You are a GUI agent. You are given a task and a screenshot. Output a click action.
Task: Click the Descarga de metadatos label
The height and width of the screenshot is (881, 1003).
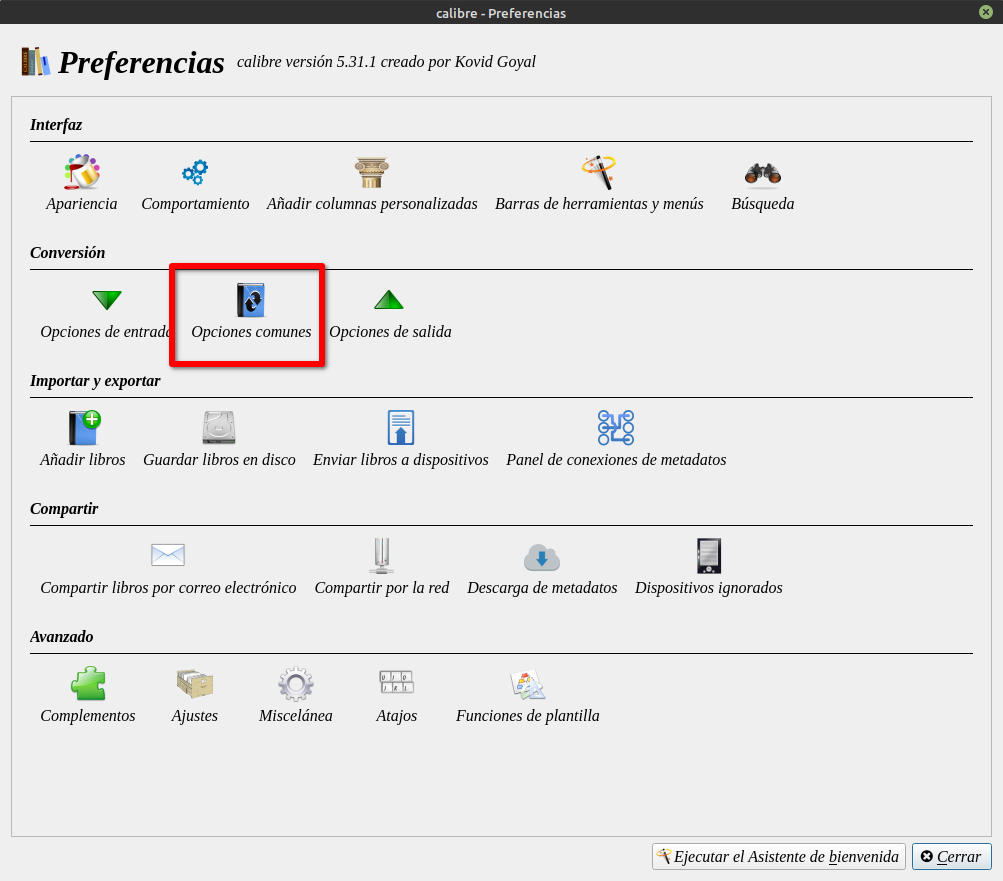coord(542,588)
